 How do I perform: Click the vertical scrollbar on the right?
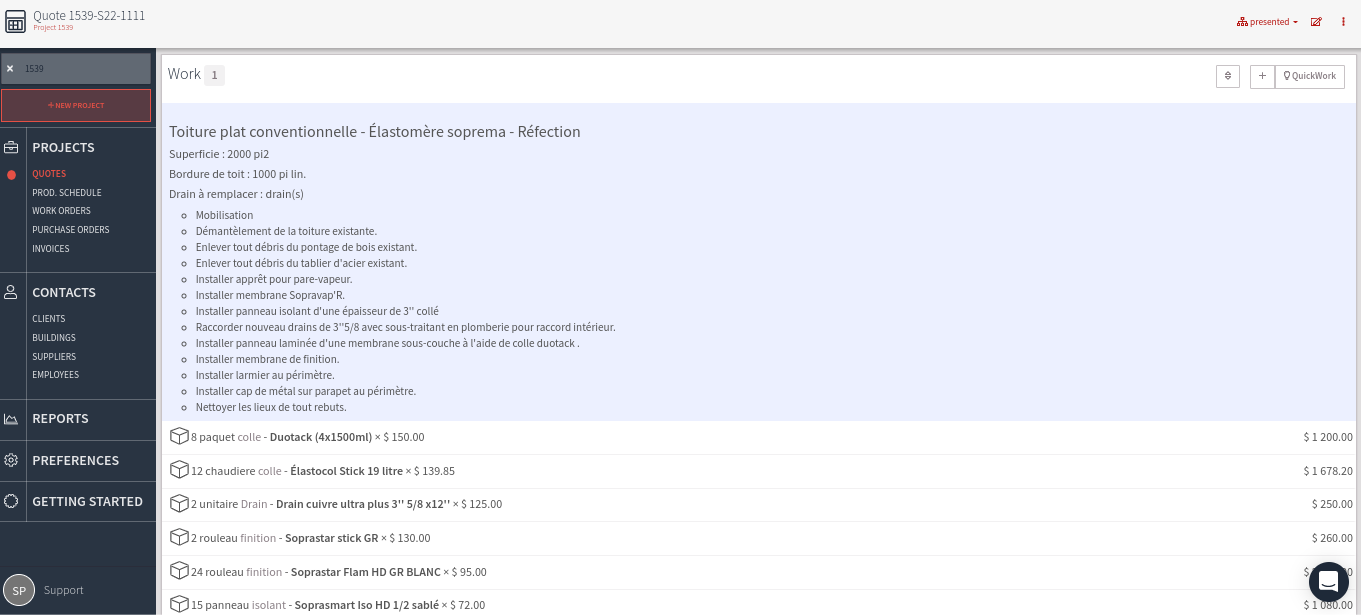(x=1356, y=300)
